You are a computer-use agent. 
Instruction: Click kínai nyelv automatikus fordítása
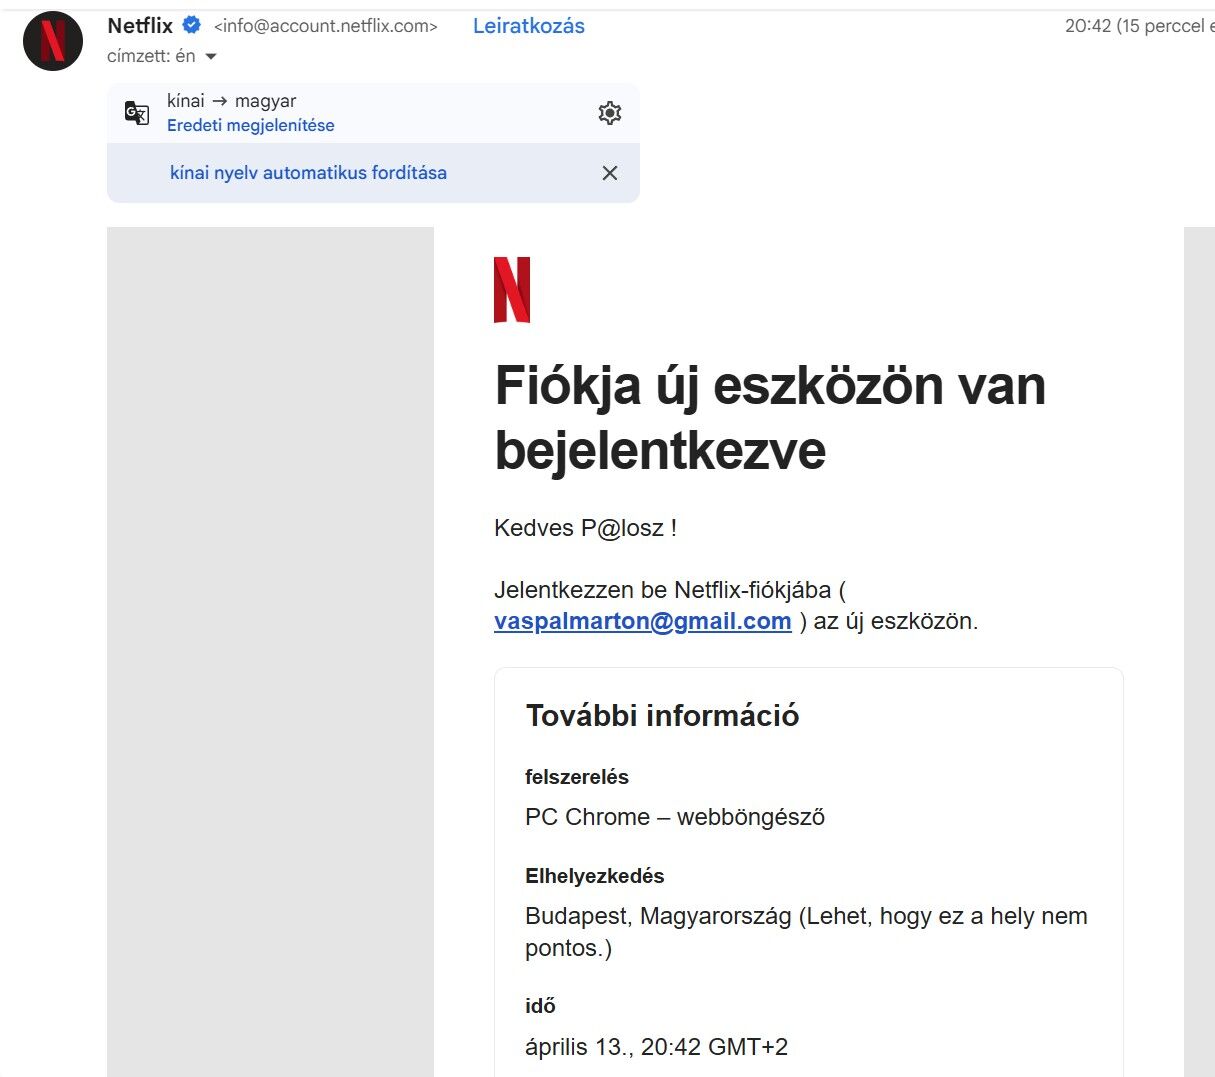click(x=308, y=173)
